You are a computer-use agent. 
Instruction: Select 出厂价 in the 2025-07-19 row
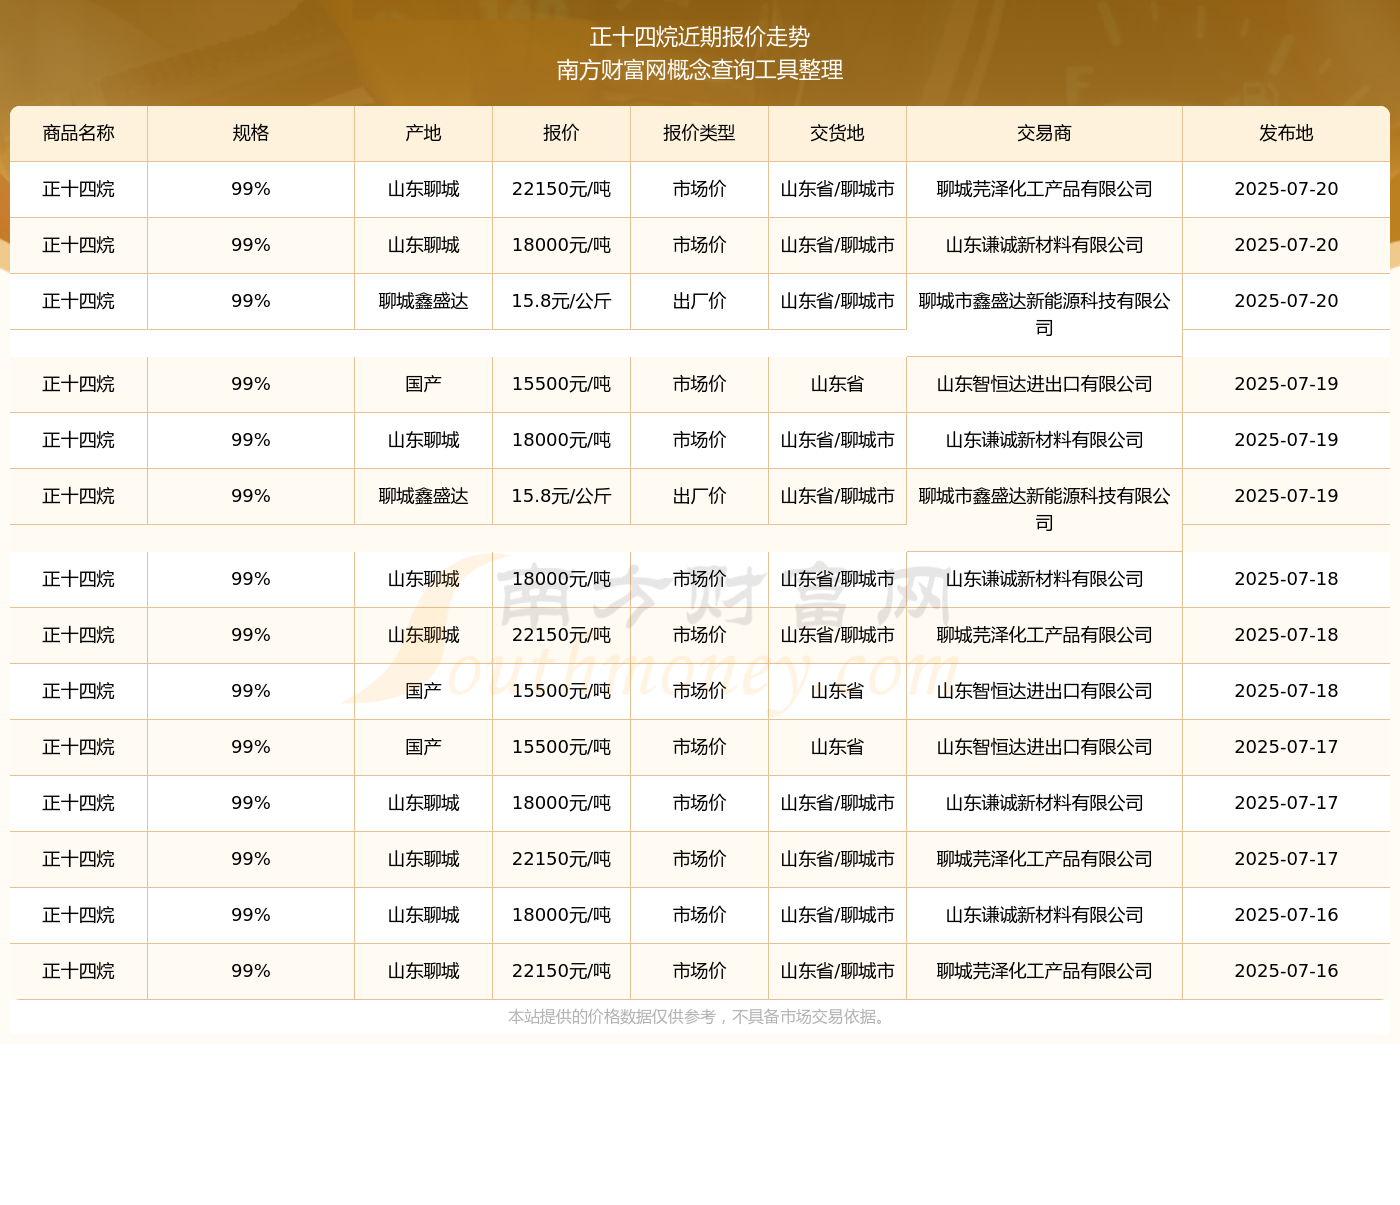pyautogui.click(x=700, y=496)
